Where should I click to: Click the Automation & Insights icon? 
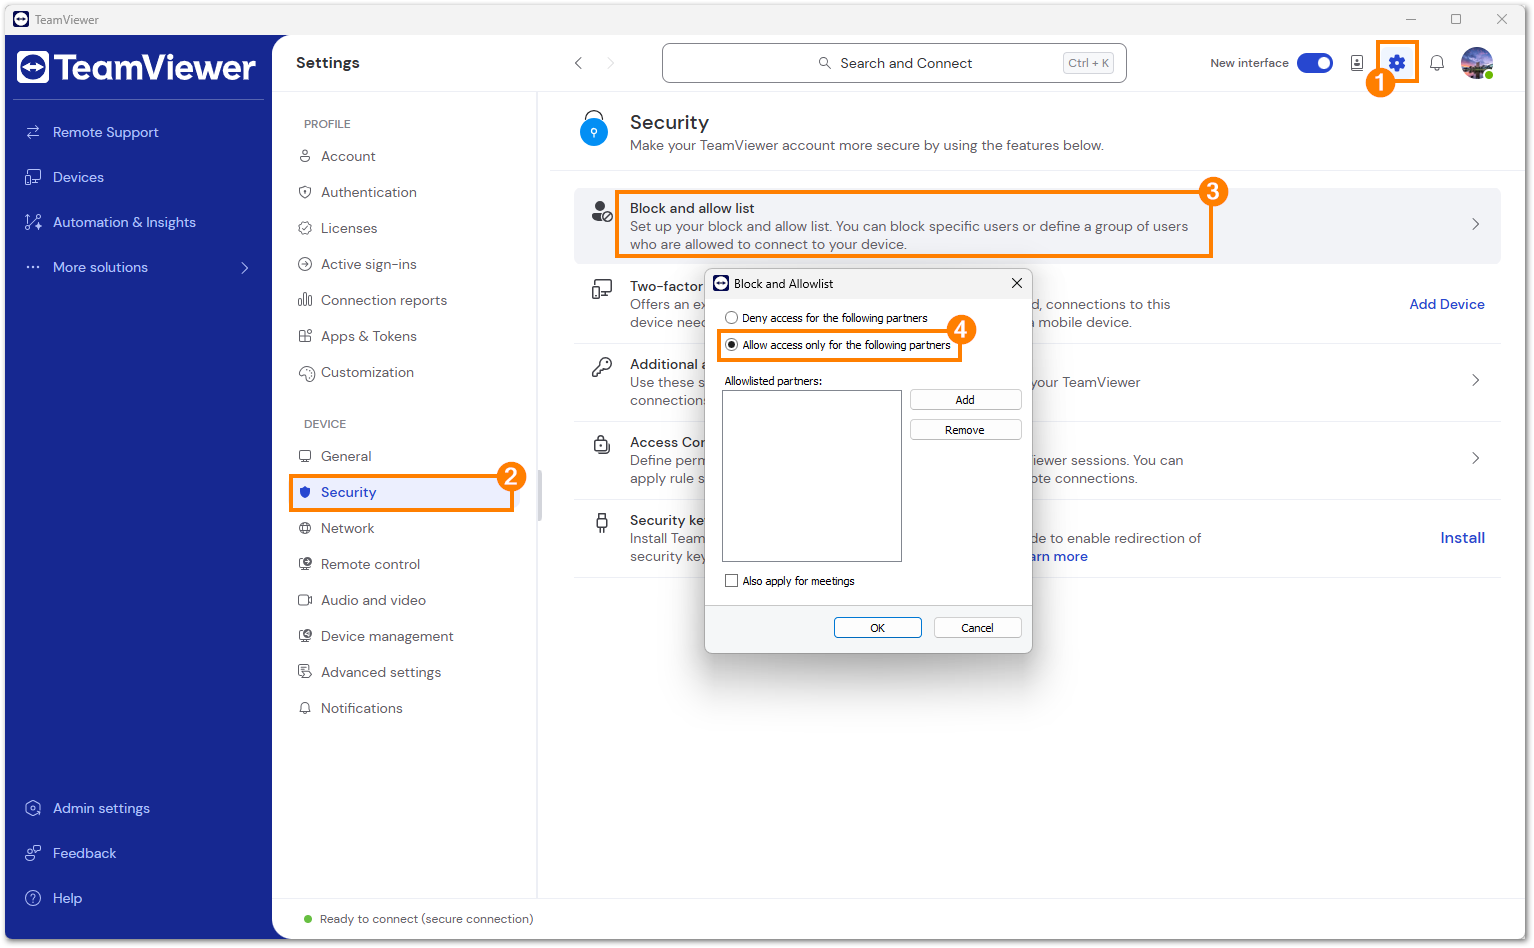(33, 222)
